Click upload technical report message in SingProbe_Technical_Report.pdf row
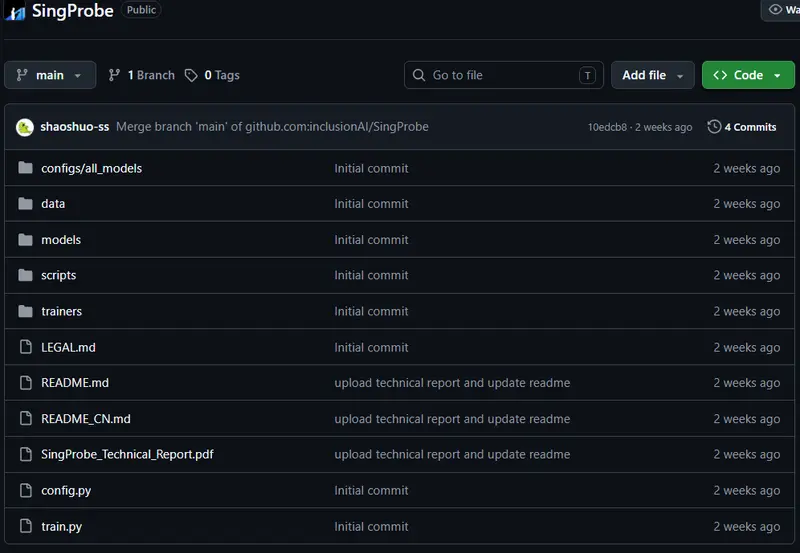 452,454
